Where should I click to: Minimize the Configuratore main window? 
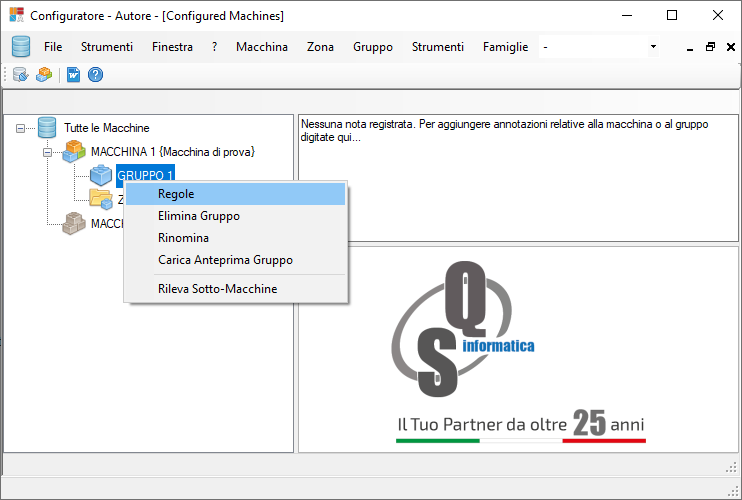click(x=627, y=15)
